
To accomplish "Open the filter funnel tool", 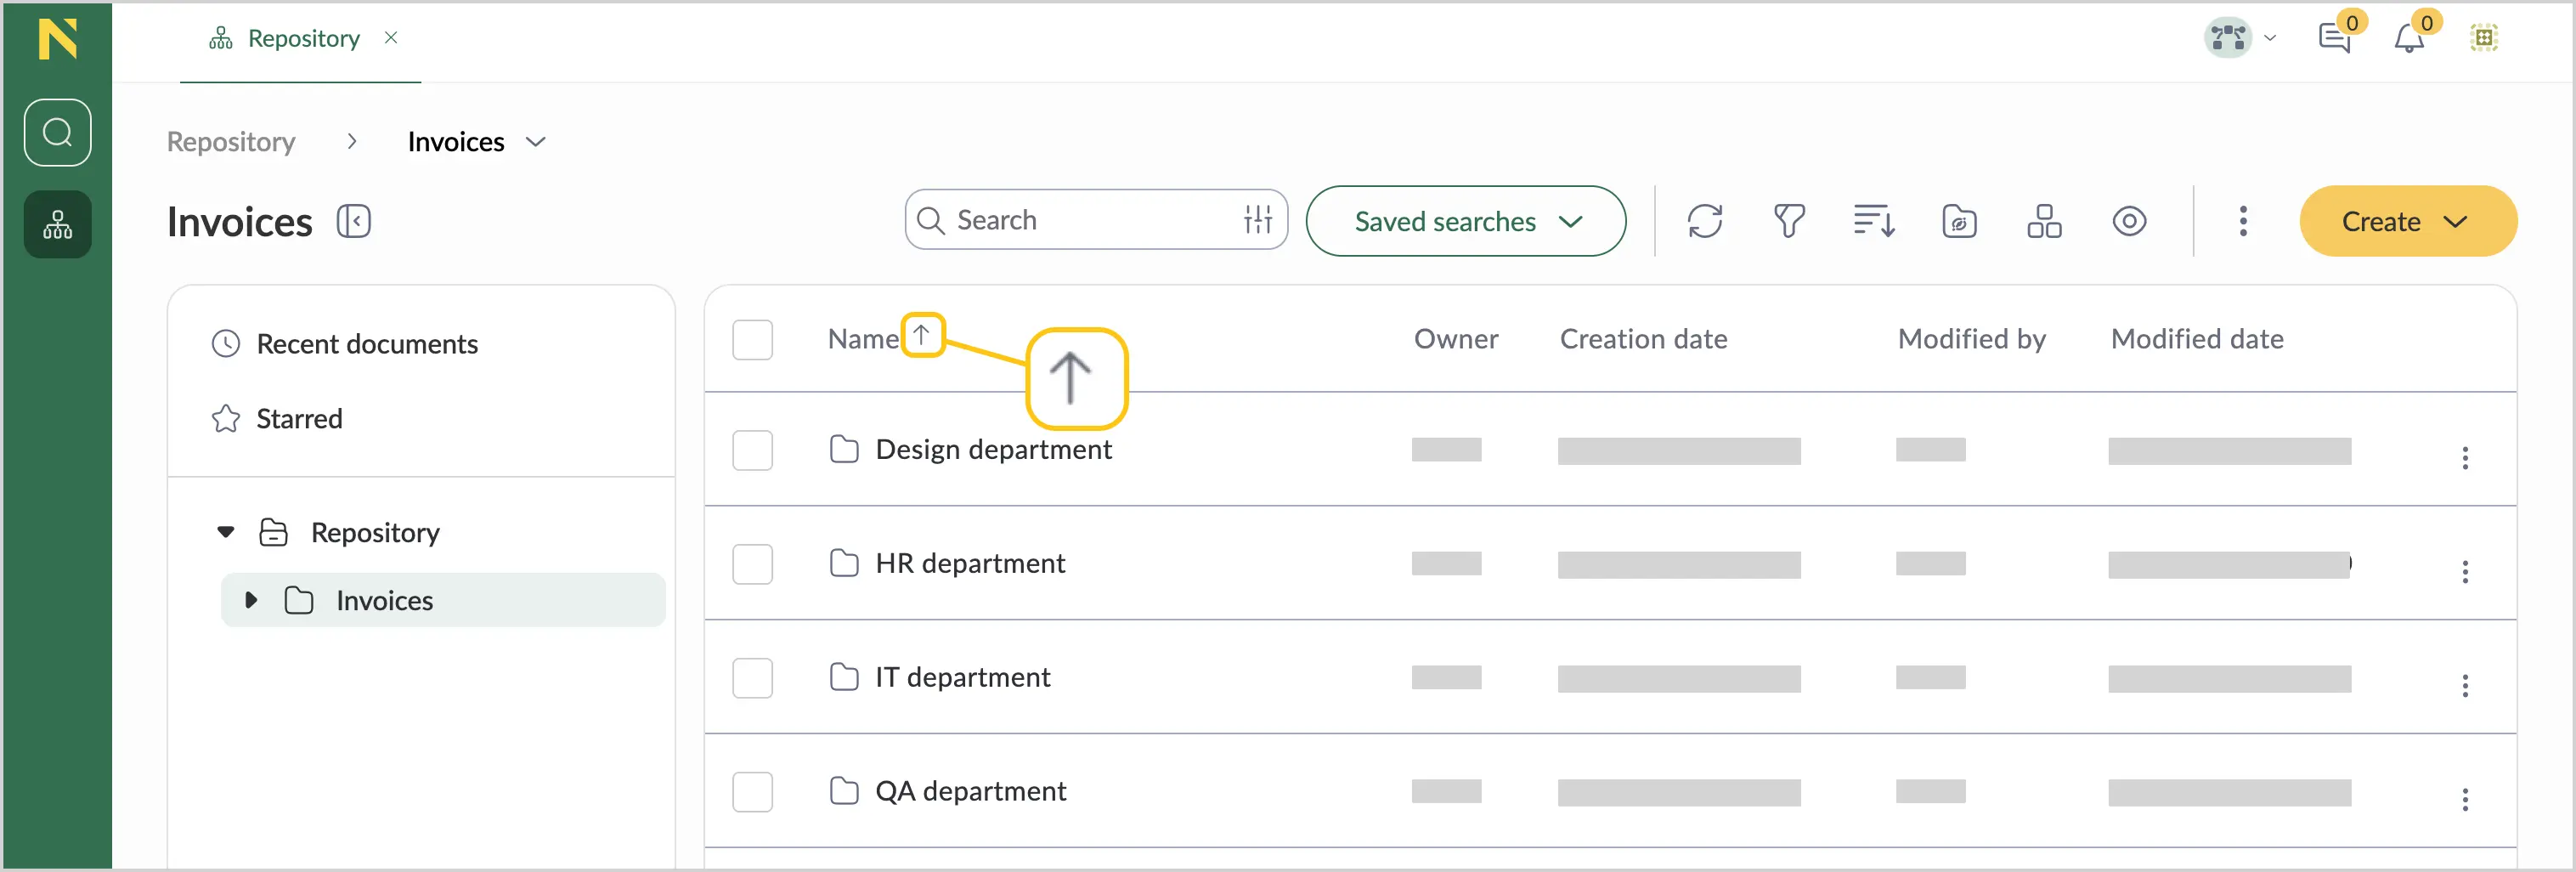I will 1789,221.
